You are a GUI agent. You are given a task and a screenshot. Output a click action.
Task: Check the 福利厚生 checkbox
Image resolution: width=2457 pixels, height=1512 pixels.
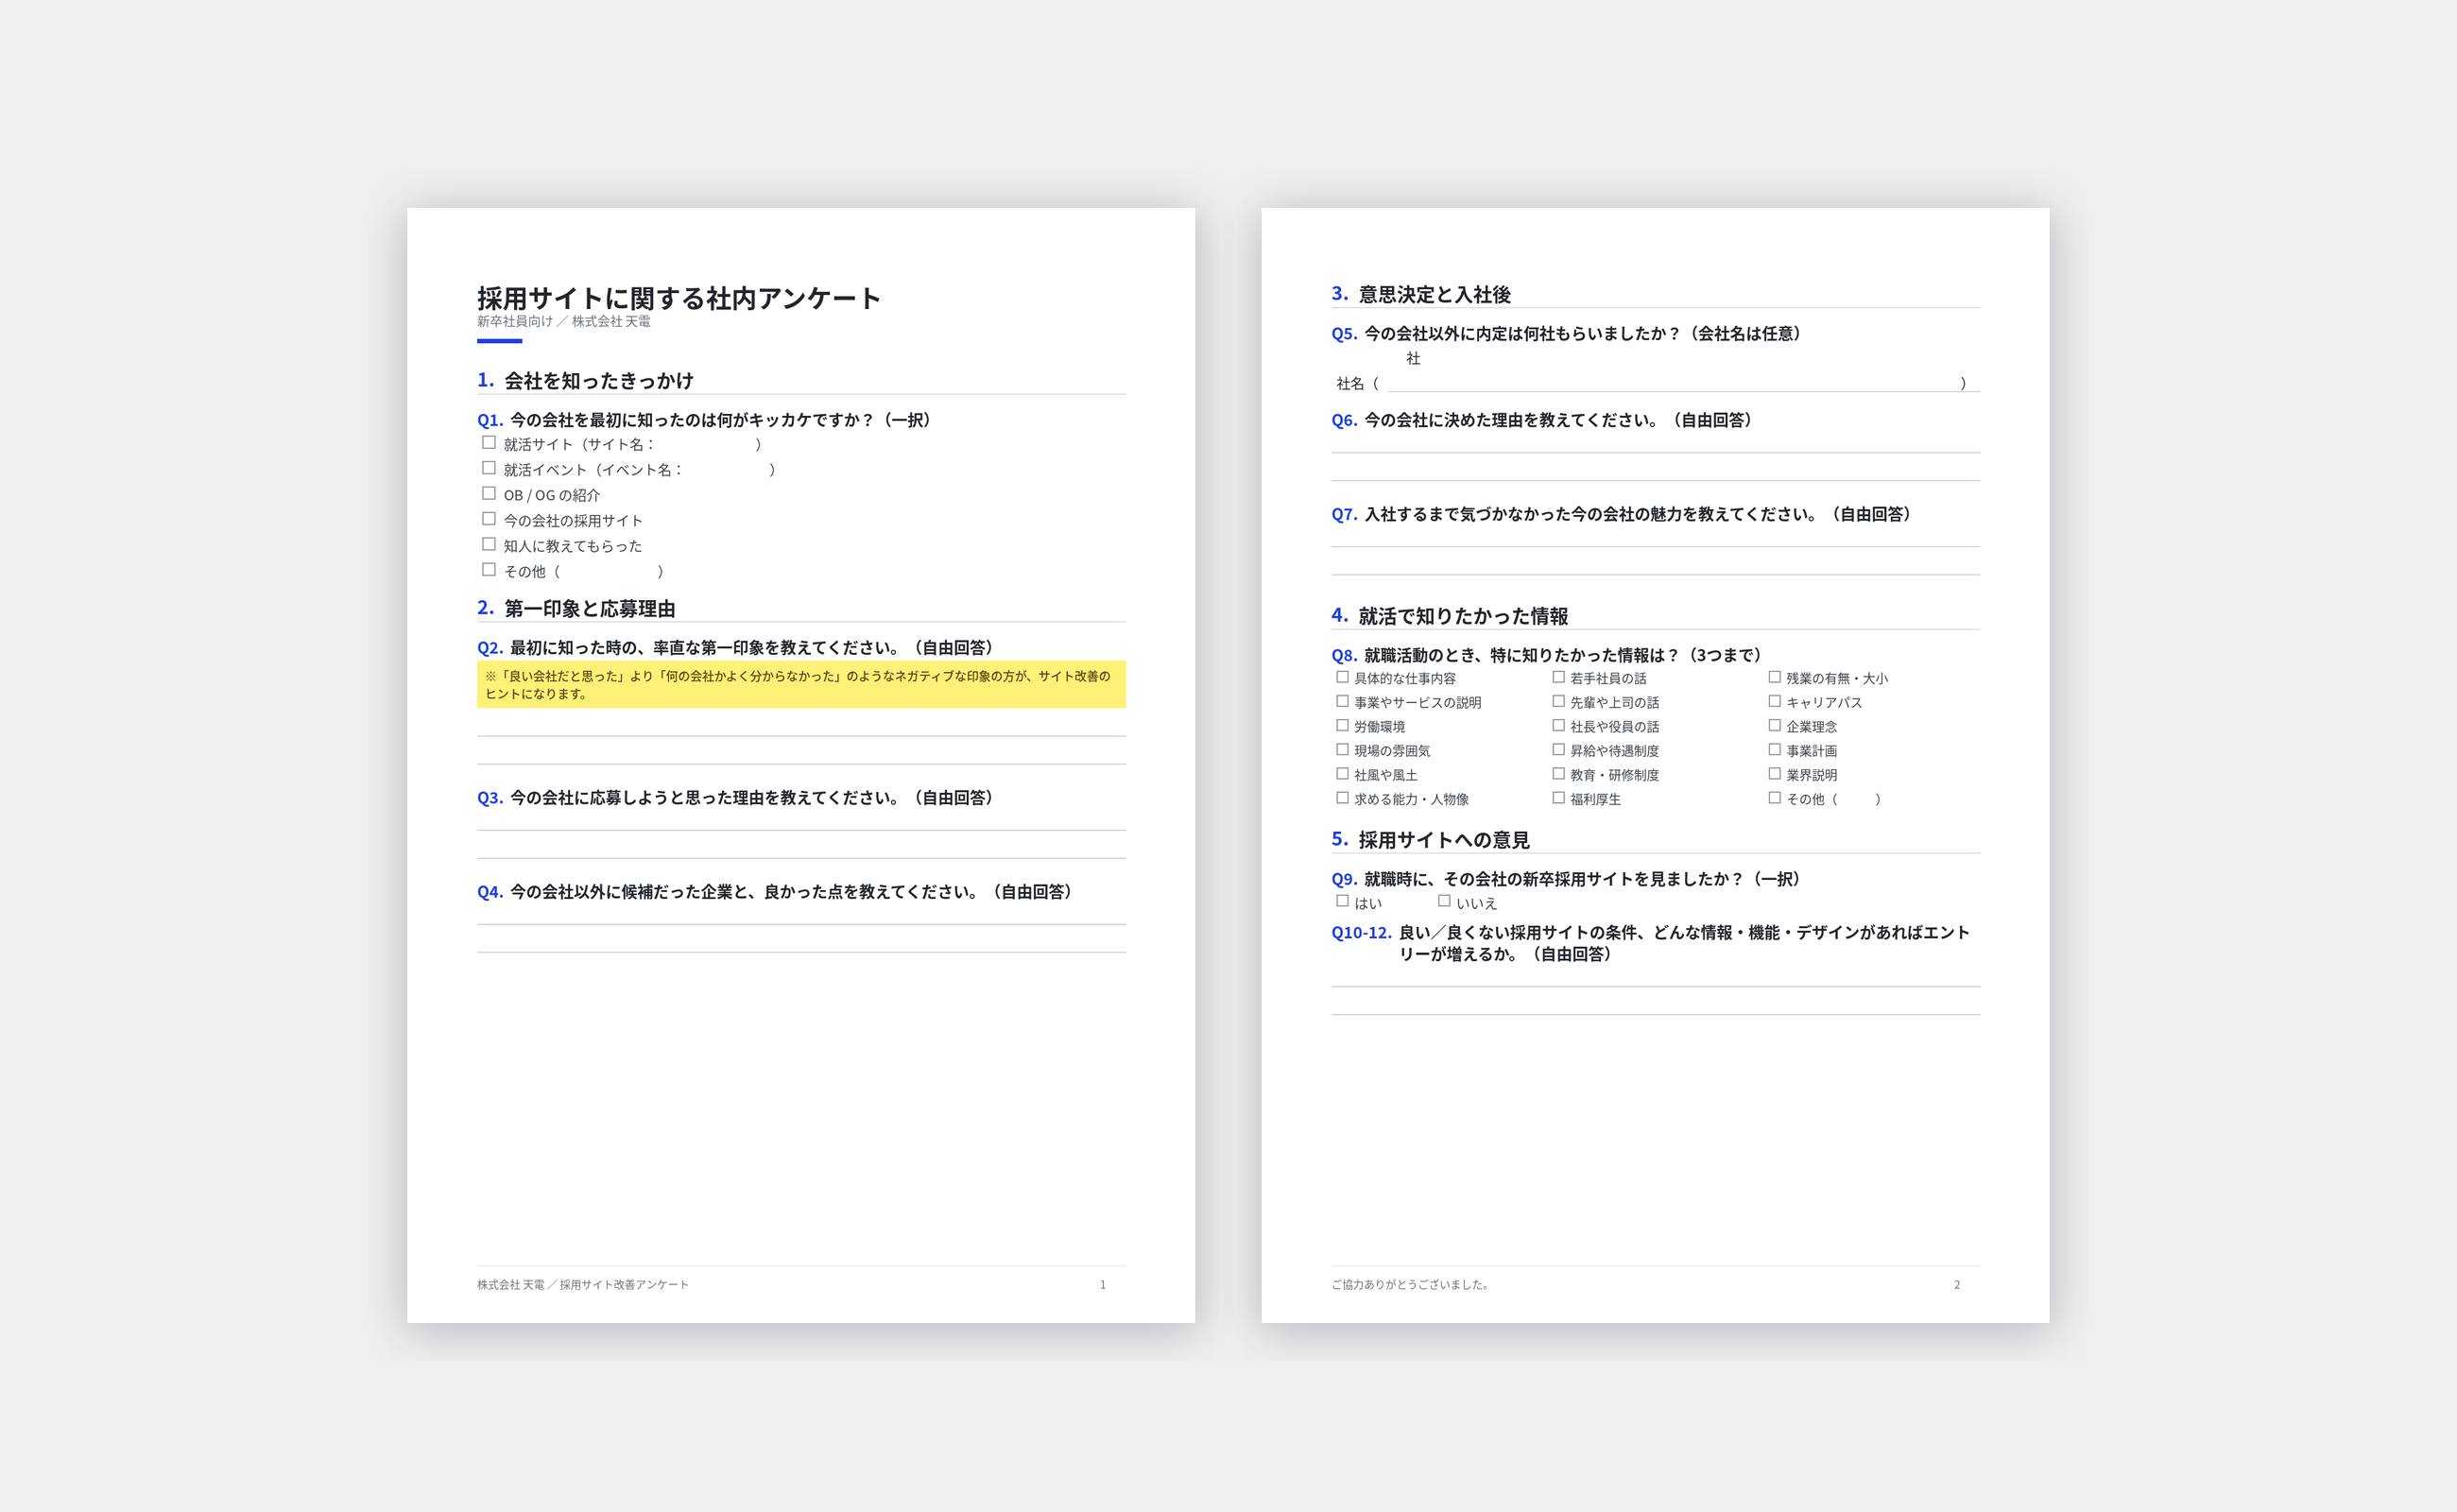(x=1558, y=797)
